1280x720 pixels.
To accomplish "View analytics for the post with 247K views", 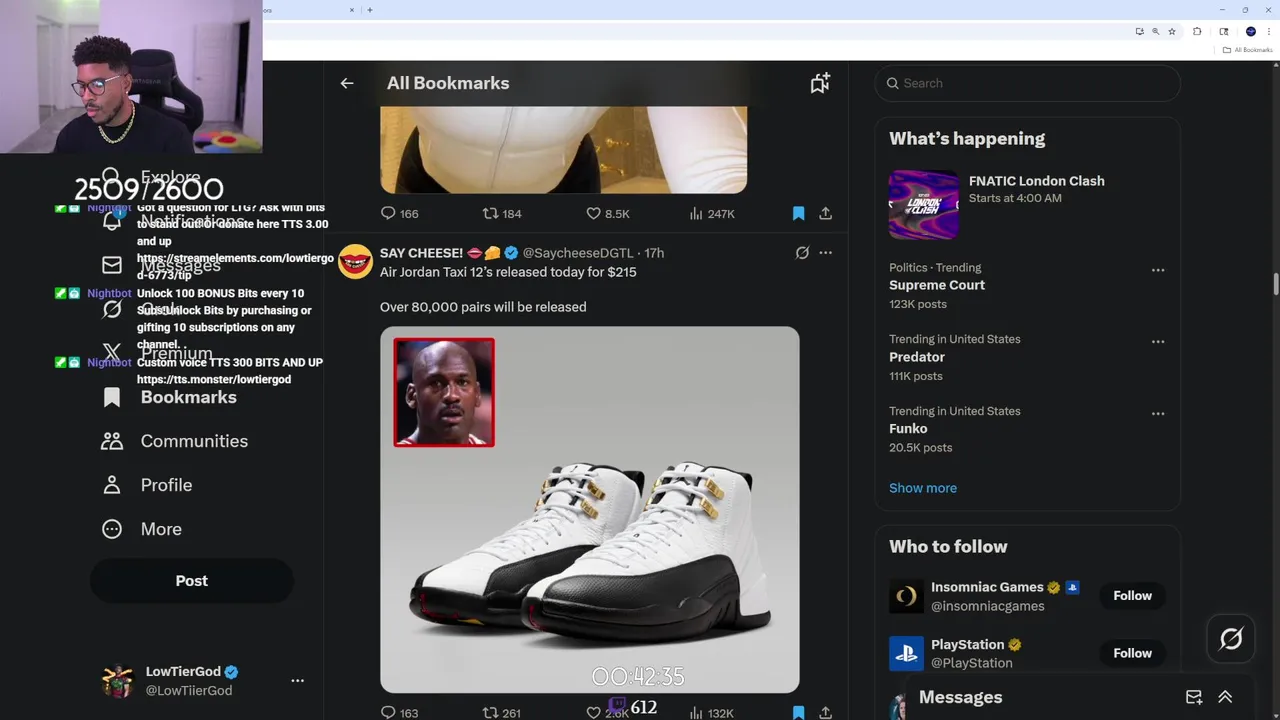I will coord(712,213).
